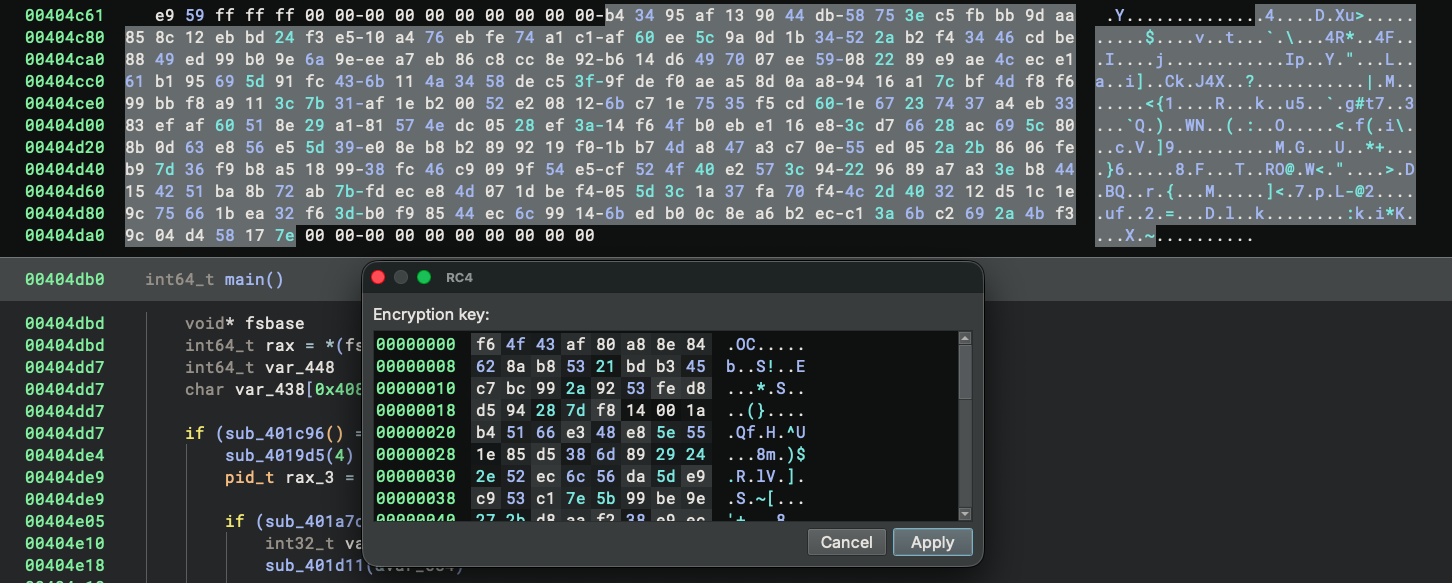Minimize the RC4 dialog via yellow button

(401, 277)
